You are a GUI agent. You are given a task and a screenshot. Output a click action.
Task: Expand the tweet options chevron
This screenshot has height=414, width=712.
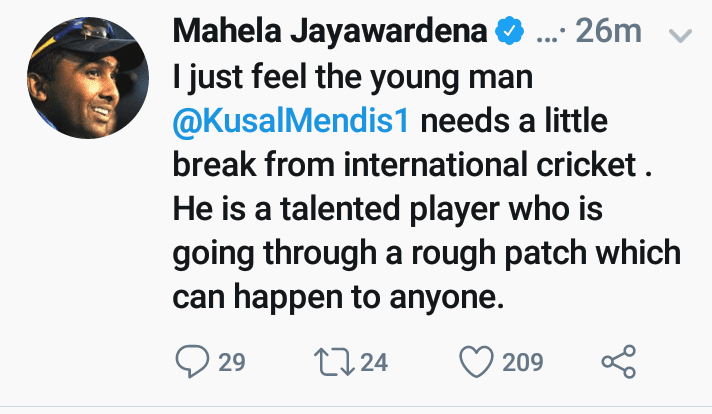(679, 35)
